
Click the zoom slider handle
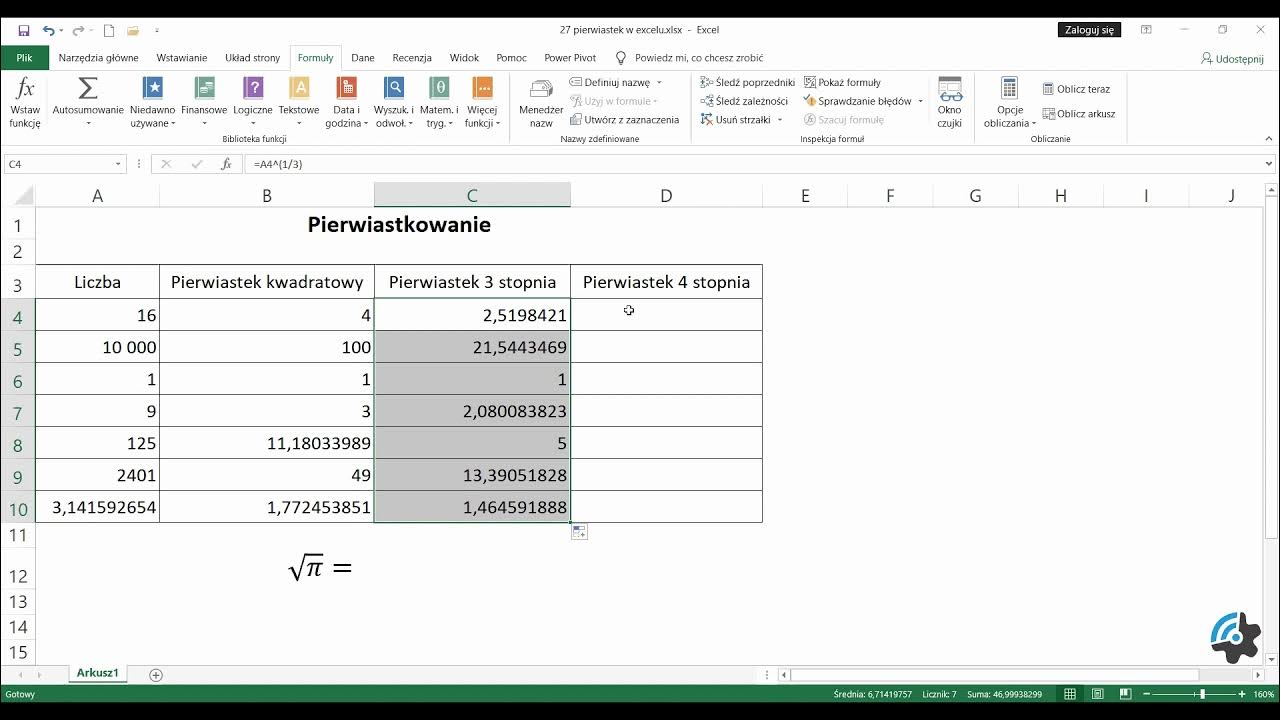coord(1202,694)
